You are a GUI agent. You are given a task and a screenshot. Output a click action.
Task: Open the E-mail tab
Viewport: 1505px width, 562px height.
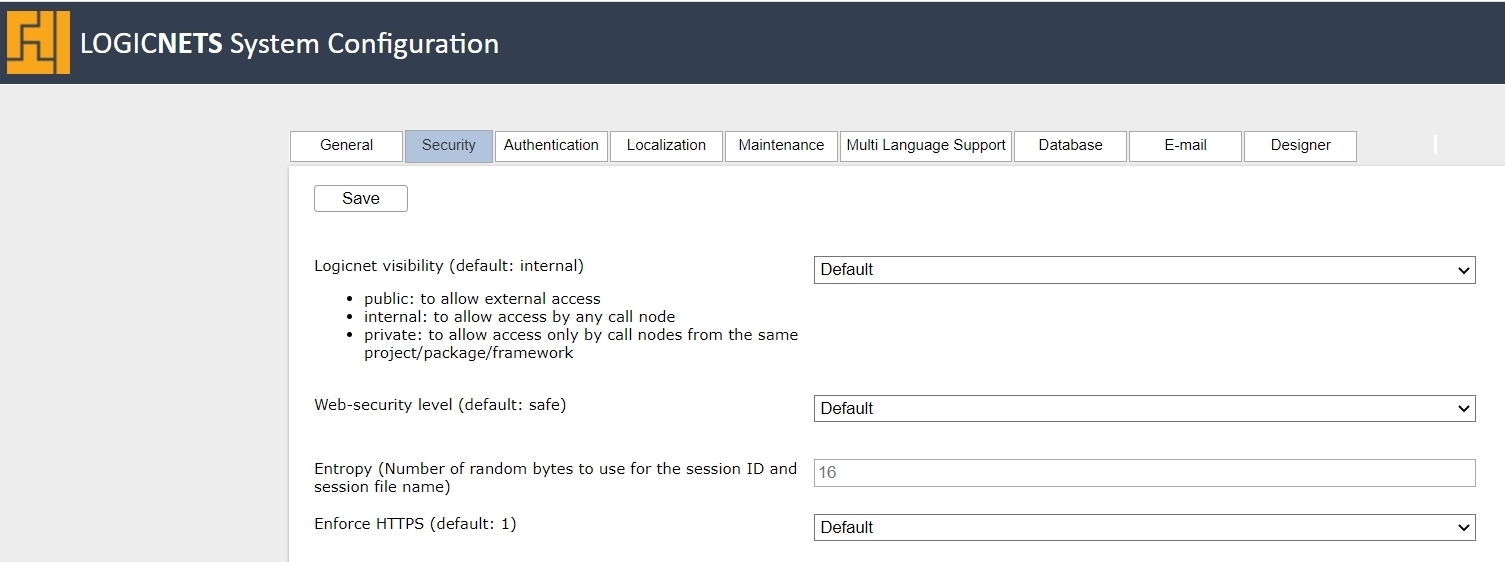1185,146
